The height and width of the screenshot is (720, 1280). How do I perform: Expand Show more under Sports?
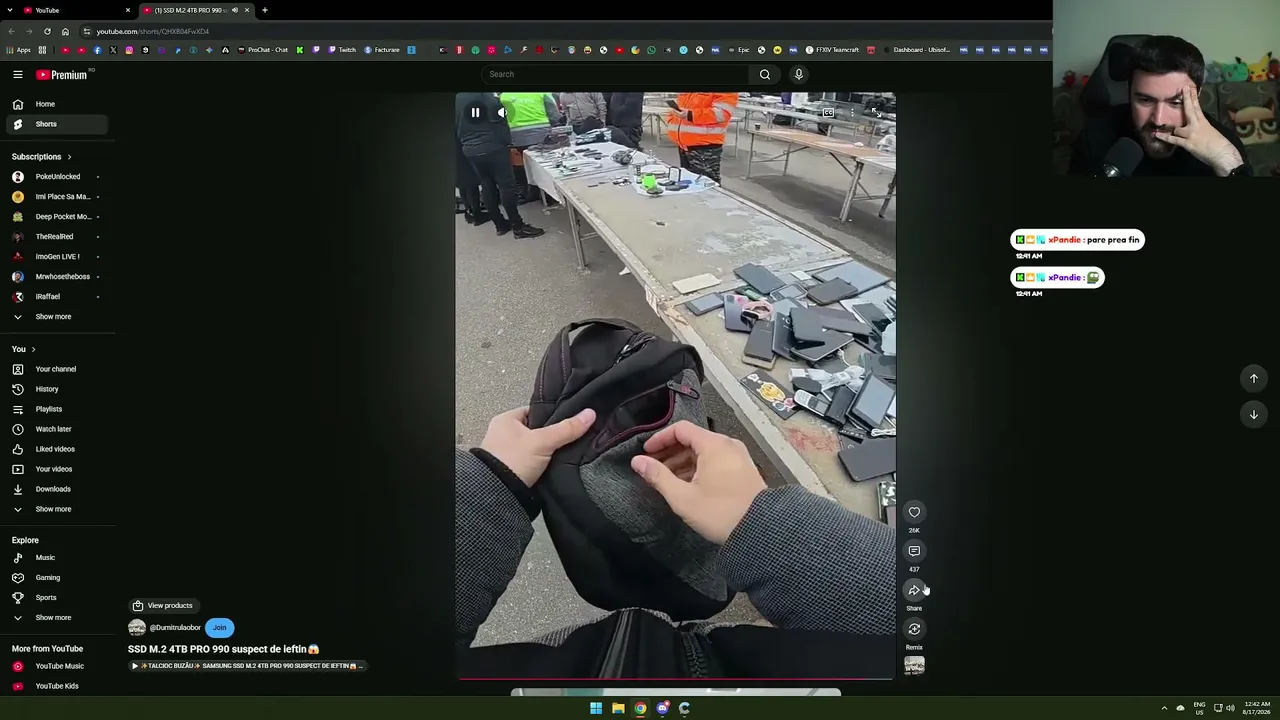pos(57,618)
